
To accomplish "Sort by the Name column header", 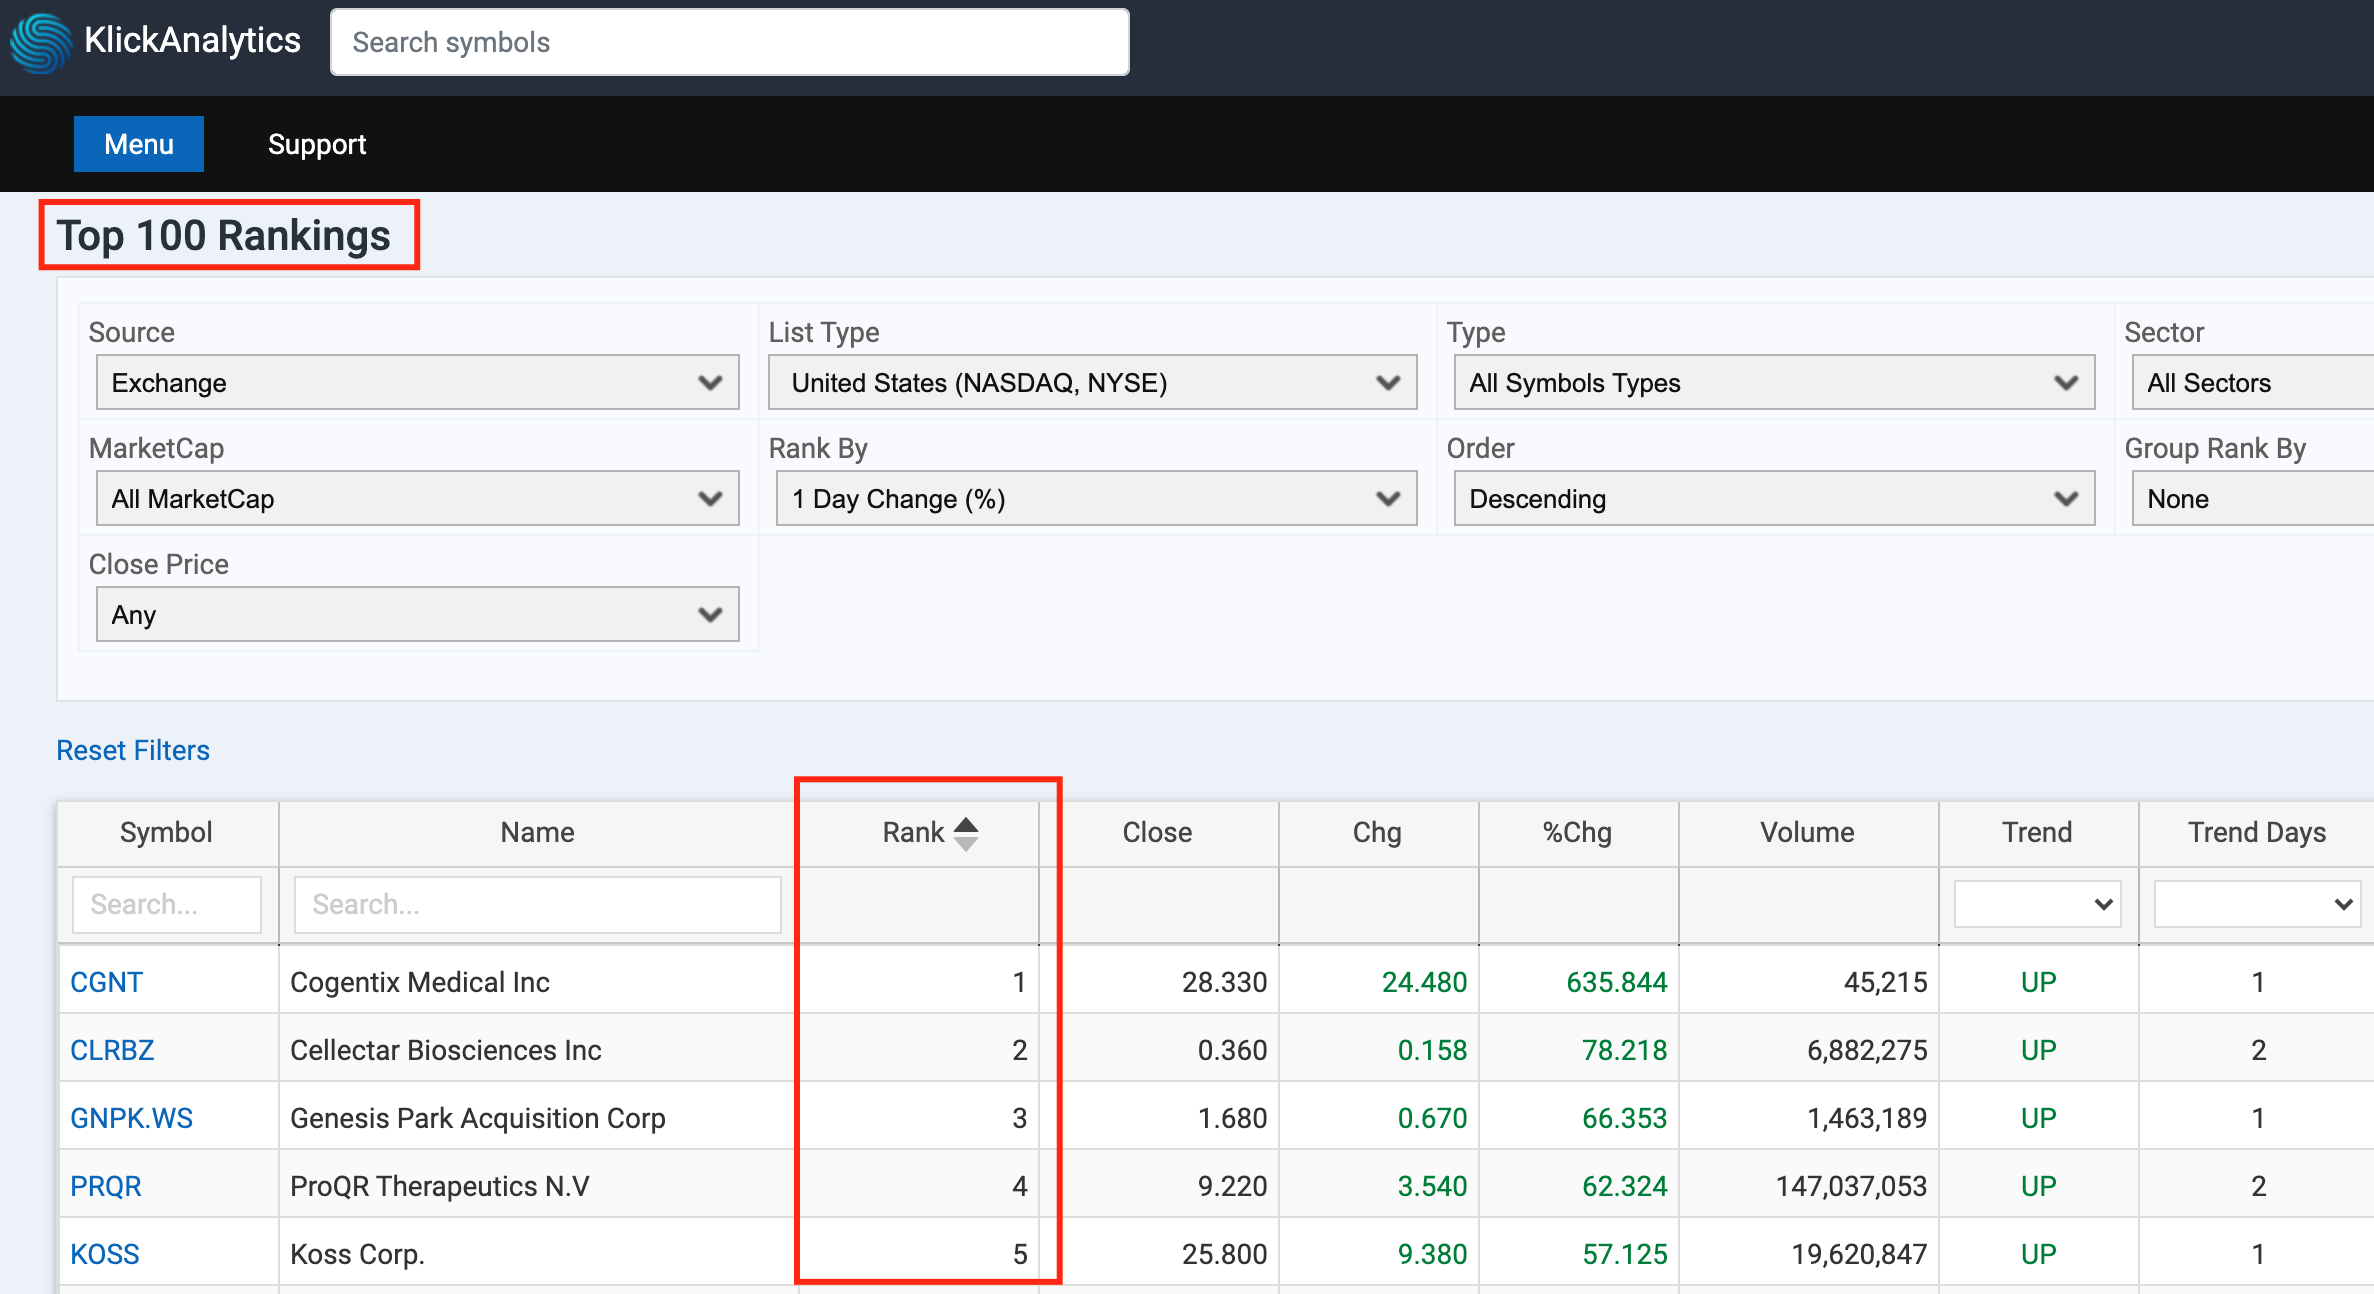I will (x=537, y=832).
